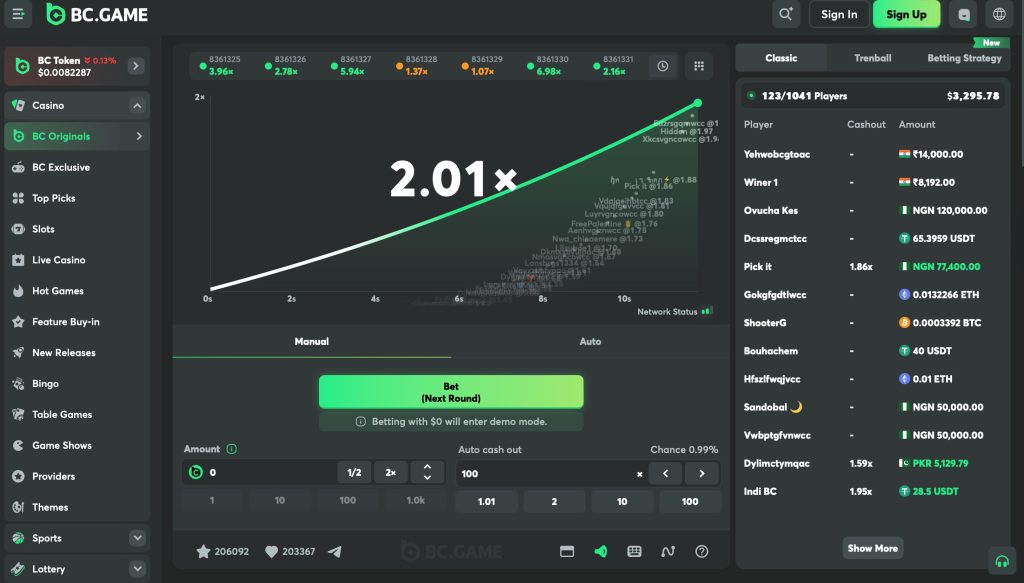Collapse the Casino section chevron
The height and width of the screenshot is (583, 1024).
tap(137, 105)
